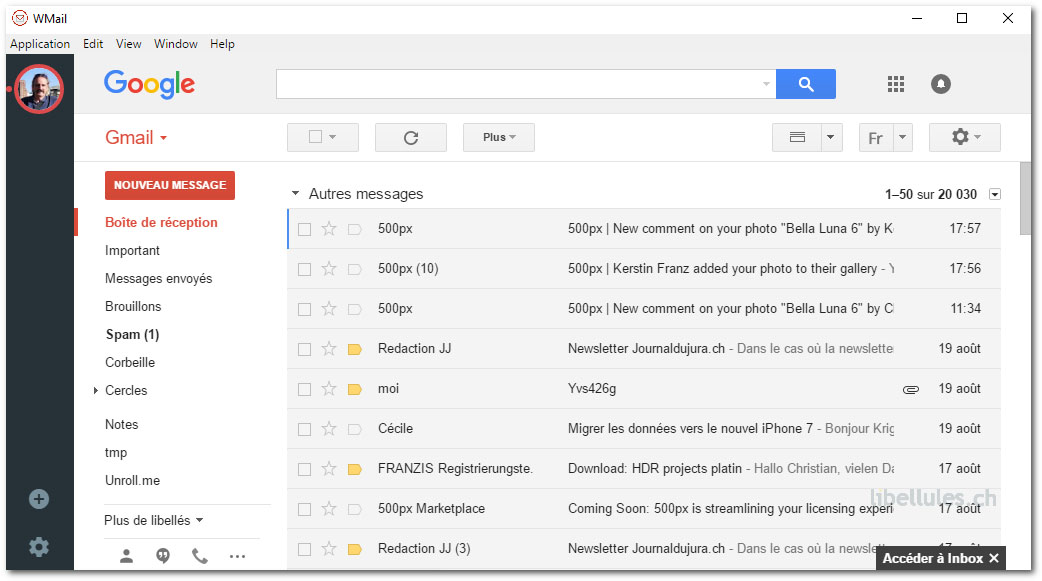Click NOUVEAU MESSAGE to compose
This screenshot has width=1042, height=581.
coord(170,185)
